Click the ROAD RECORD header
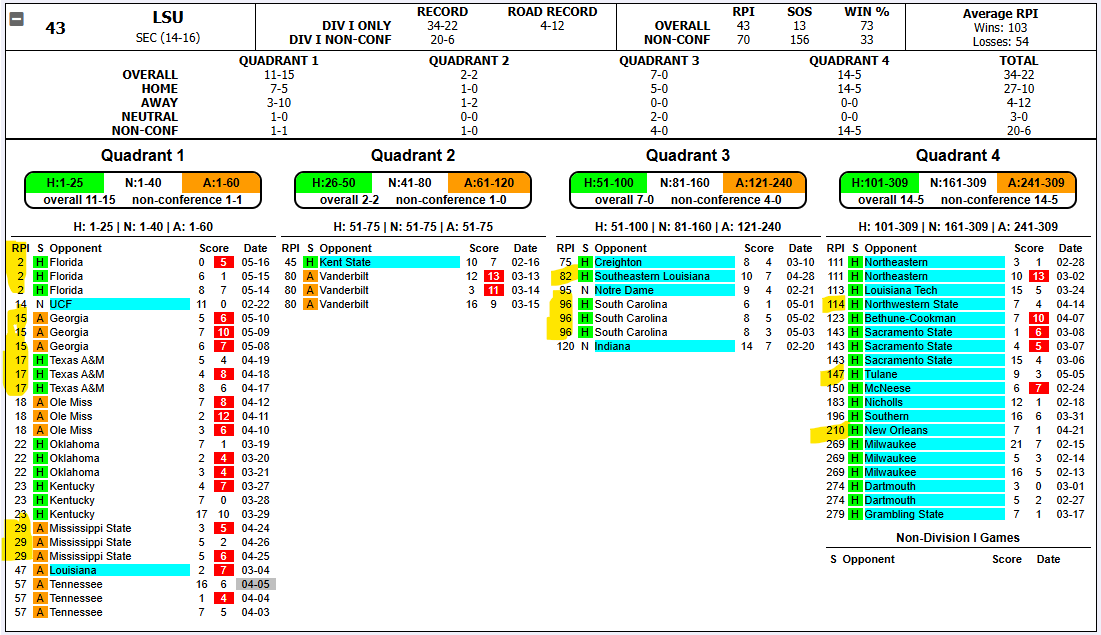Viewport: 1101px width, 635px height. point(553,11)
